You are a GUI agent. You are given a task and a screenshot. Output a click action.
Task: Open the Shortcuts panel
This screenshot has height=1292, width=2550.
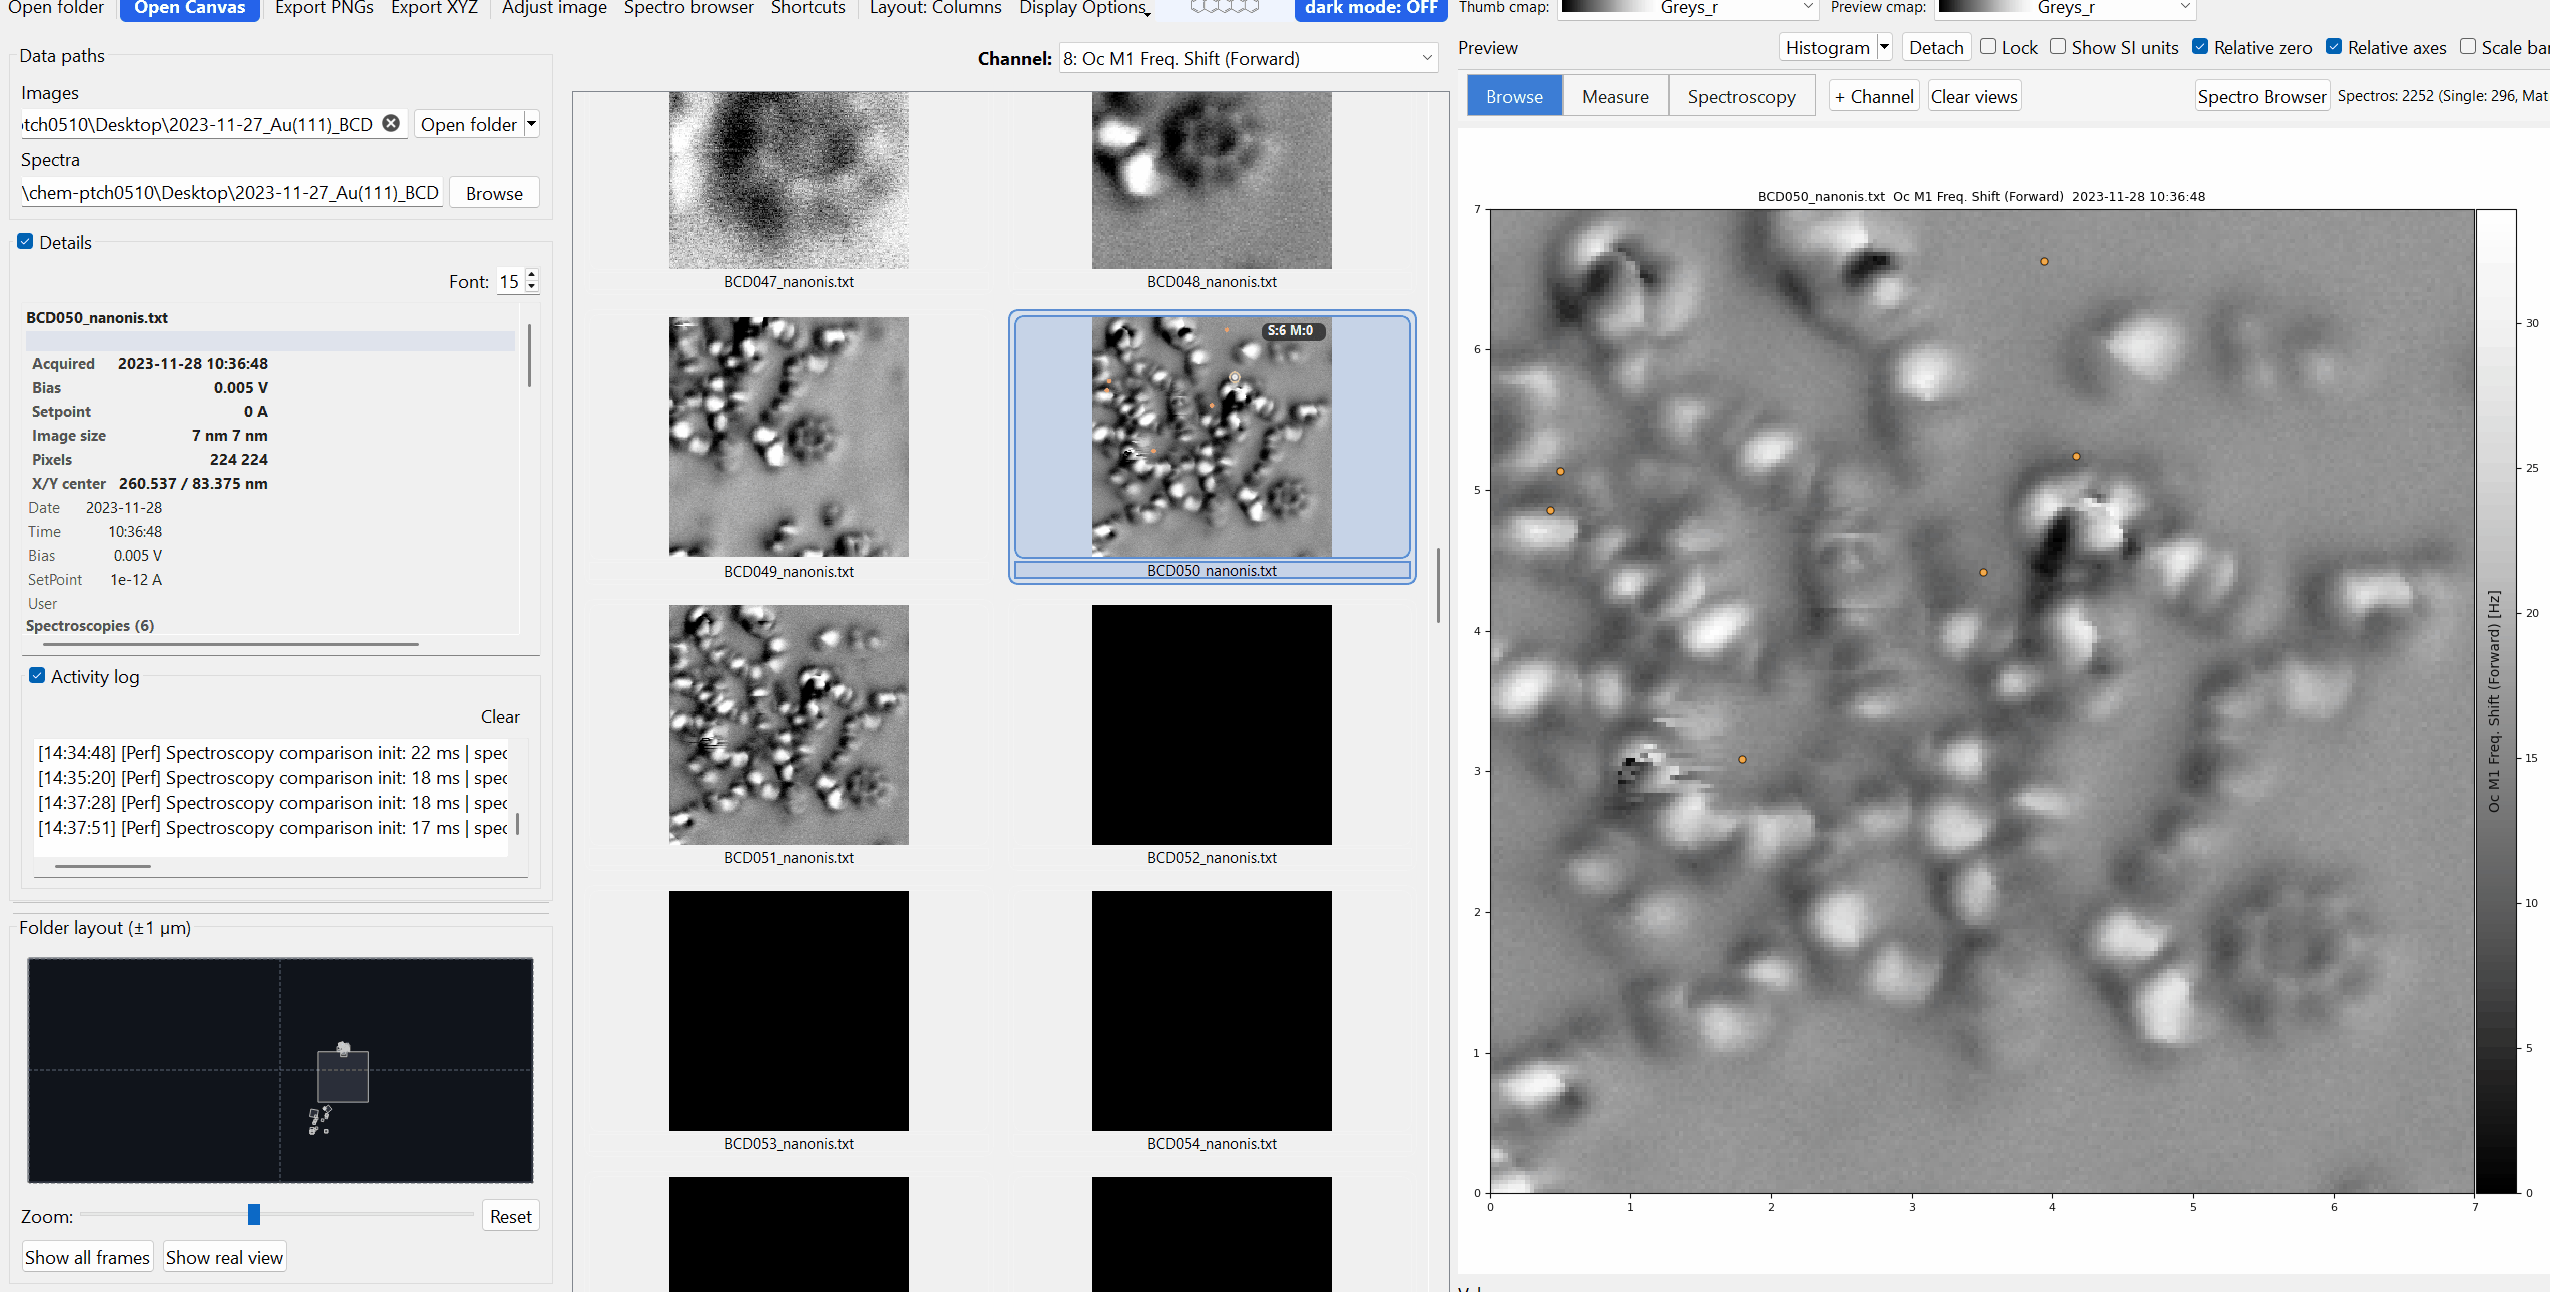coord(808,8)
